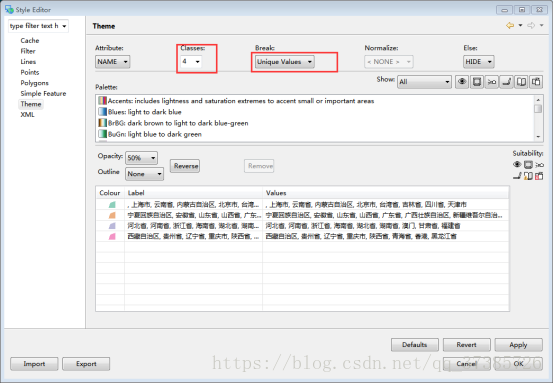Click the orange colour swatch in second row
The width and height of the screenshot is (553, 383).
pos(112,215)
